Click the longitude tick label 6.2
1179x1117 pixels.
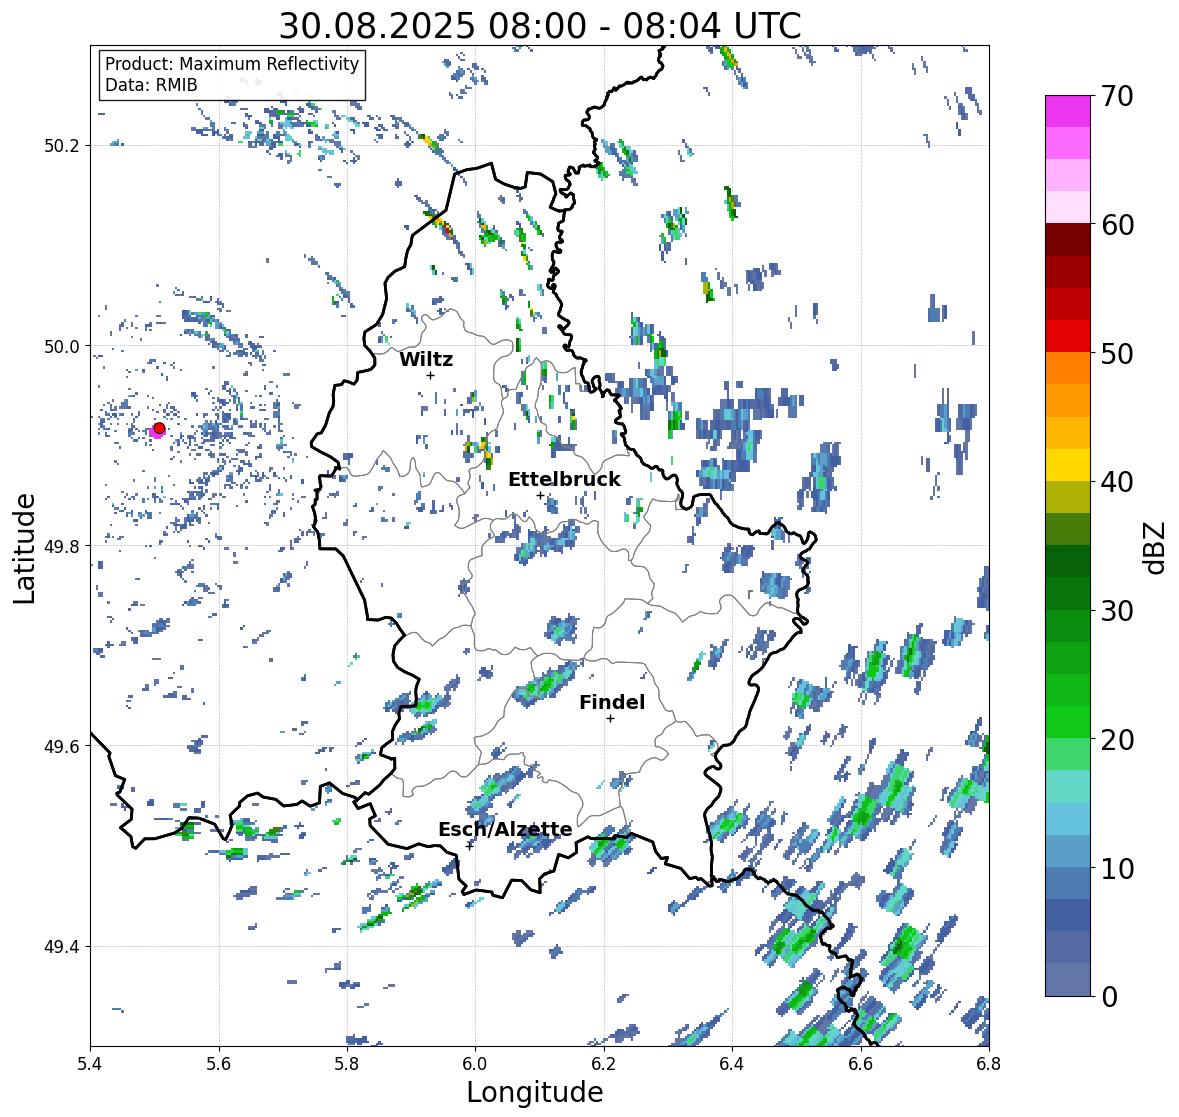point(604,1064)
